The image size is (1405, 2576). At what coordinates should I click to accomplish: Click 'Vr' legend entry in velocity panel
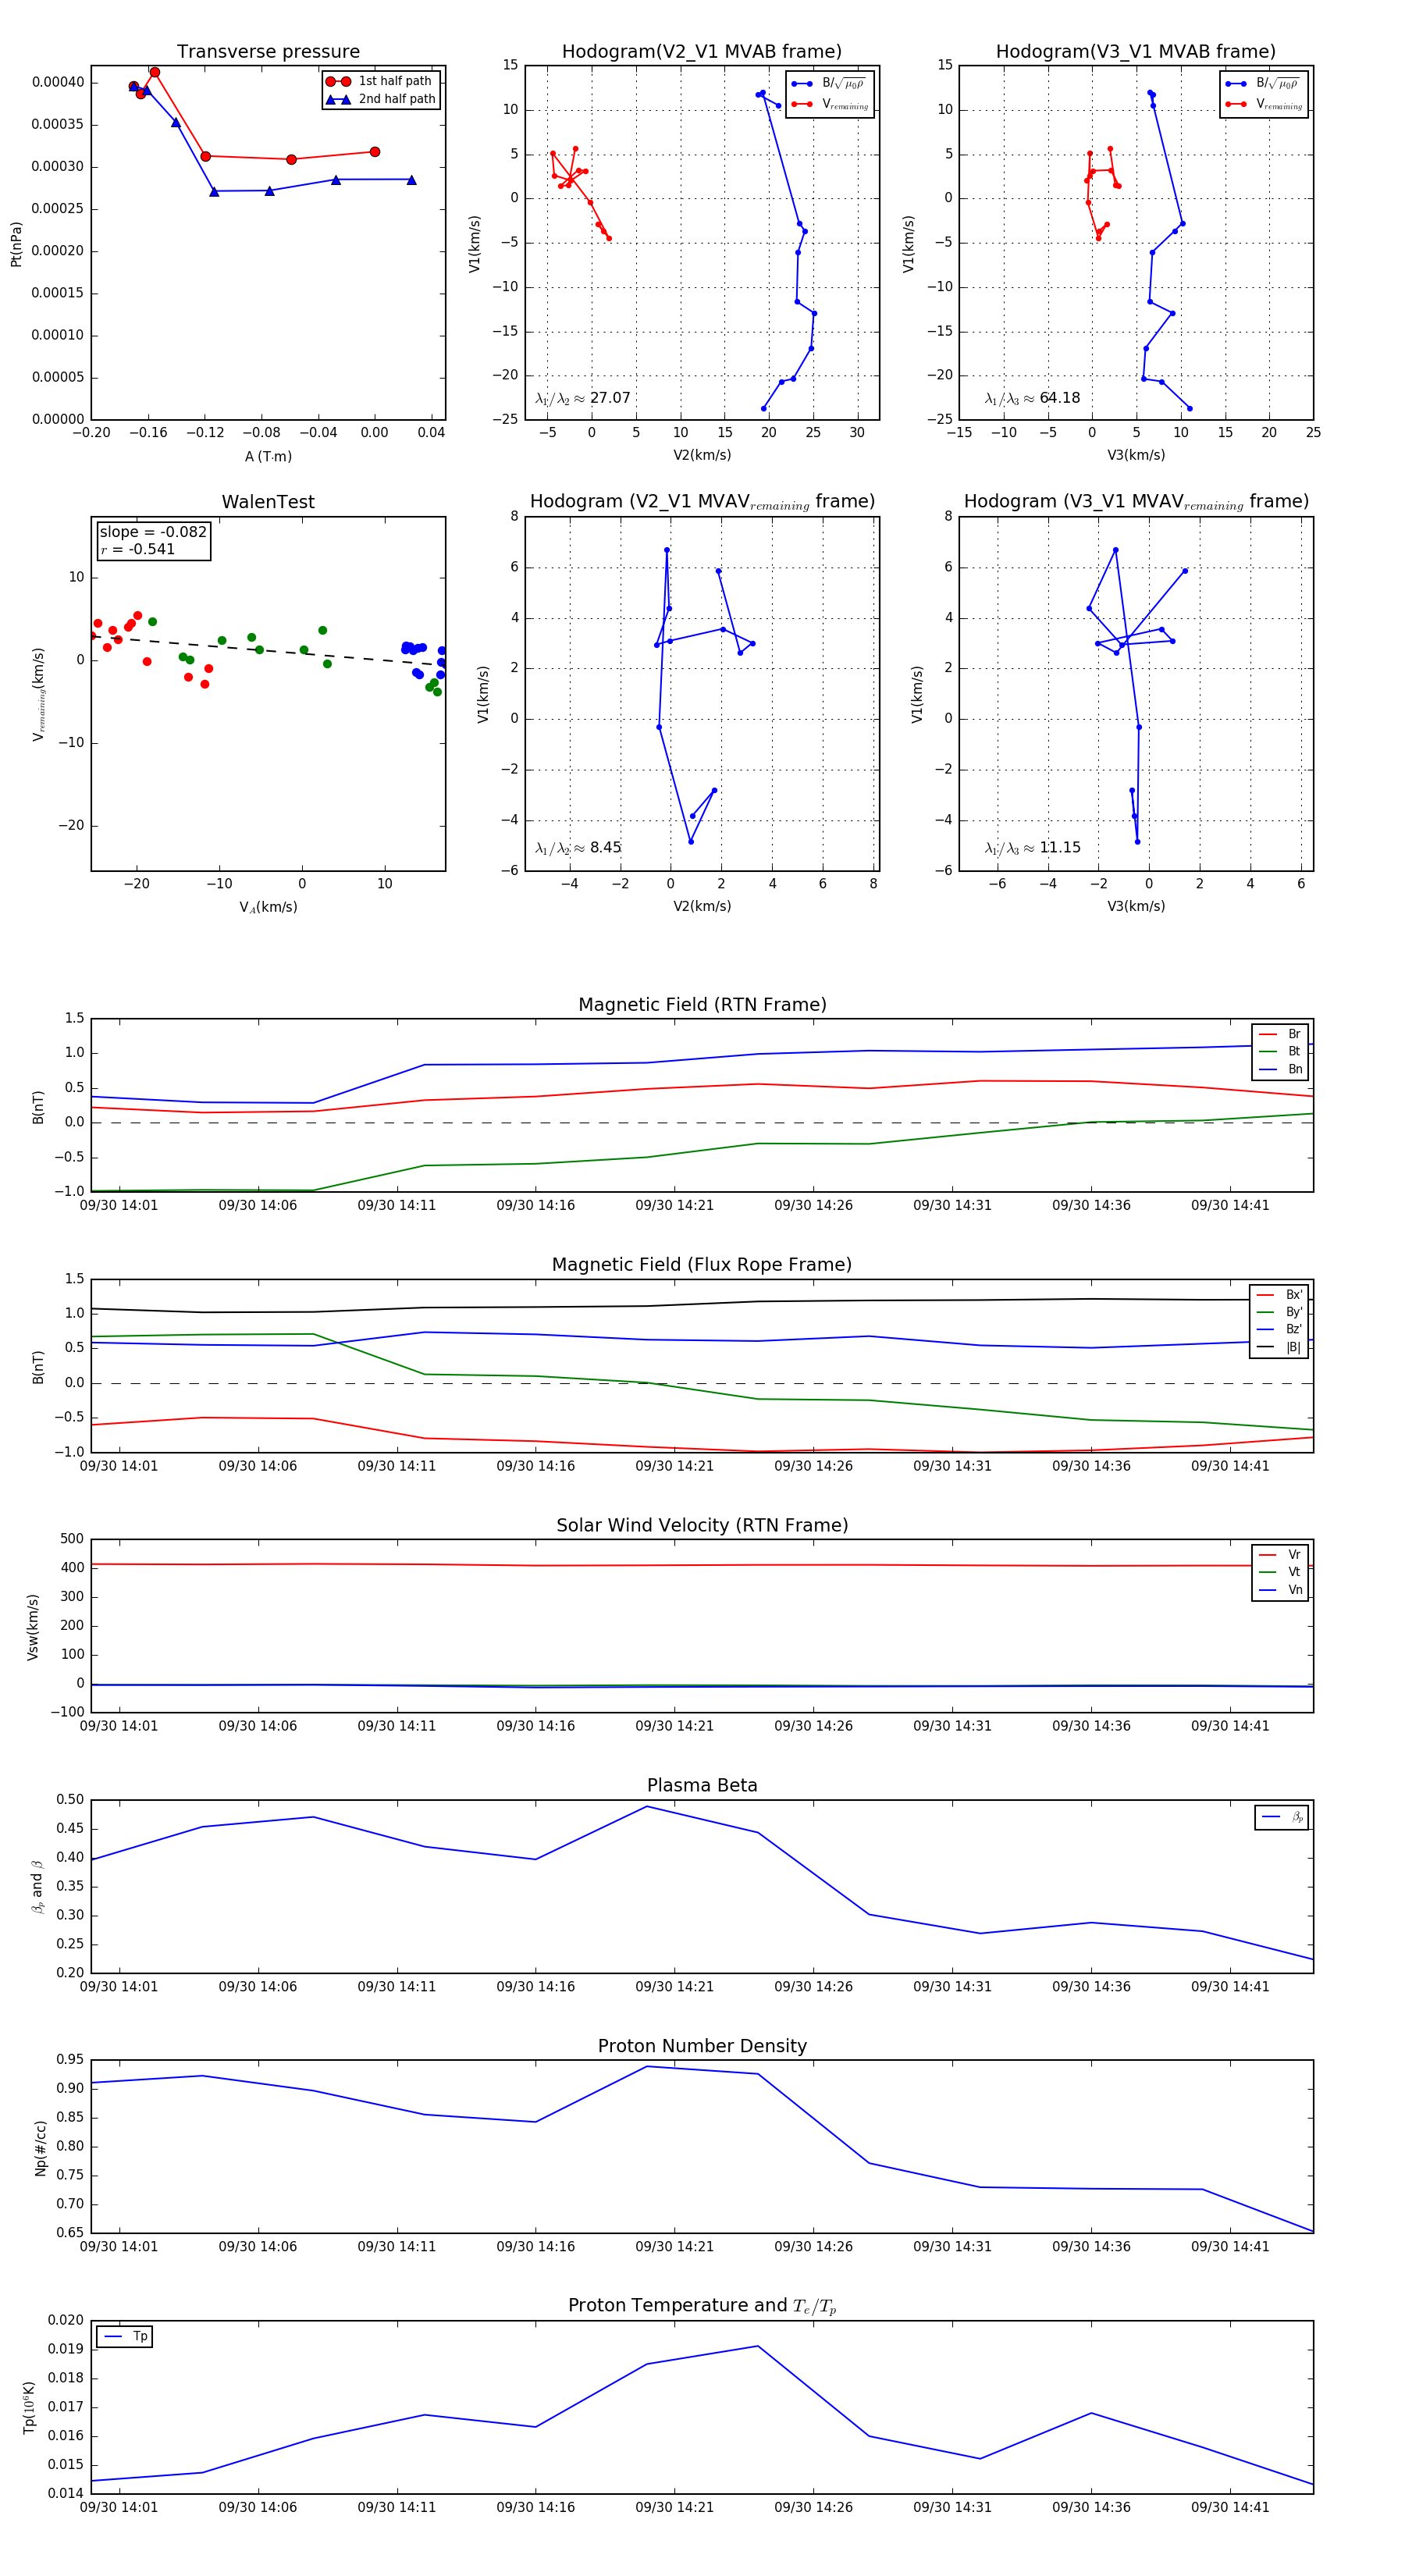(x=1280, y=1555)
